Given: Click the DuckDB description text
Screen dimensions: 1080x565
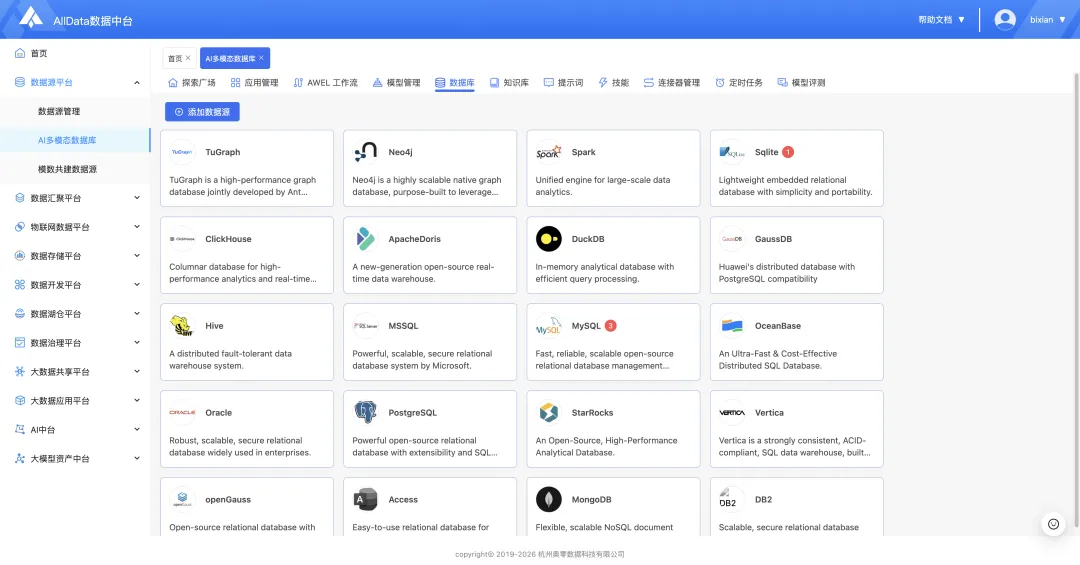Looking at the screenshot, I should 605,273.
